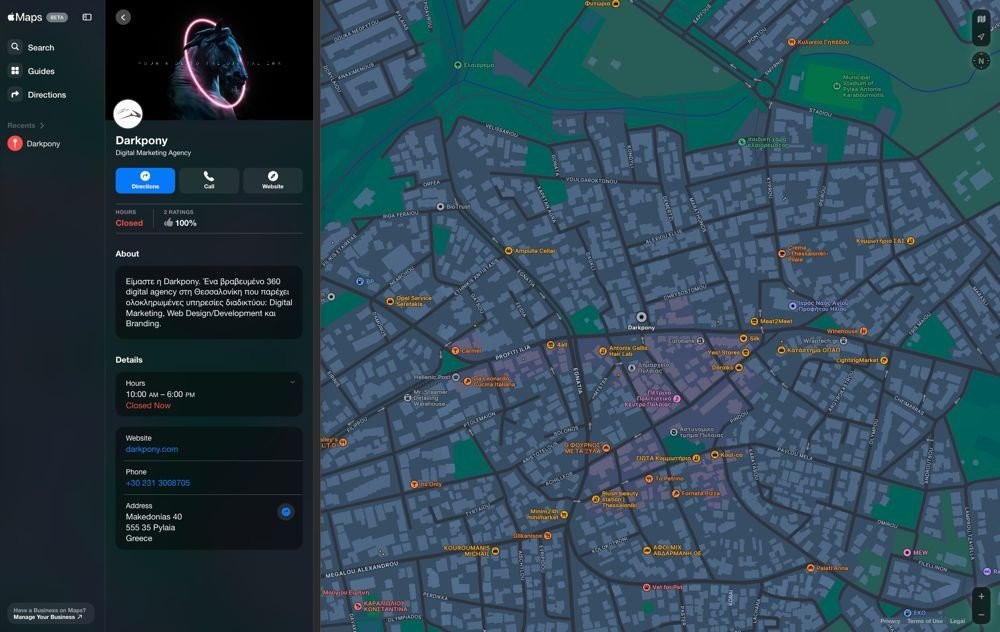1000x632 pixels.
Task: Select the EKO gas station marker
Action: coord(908,613)
